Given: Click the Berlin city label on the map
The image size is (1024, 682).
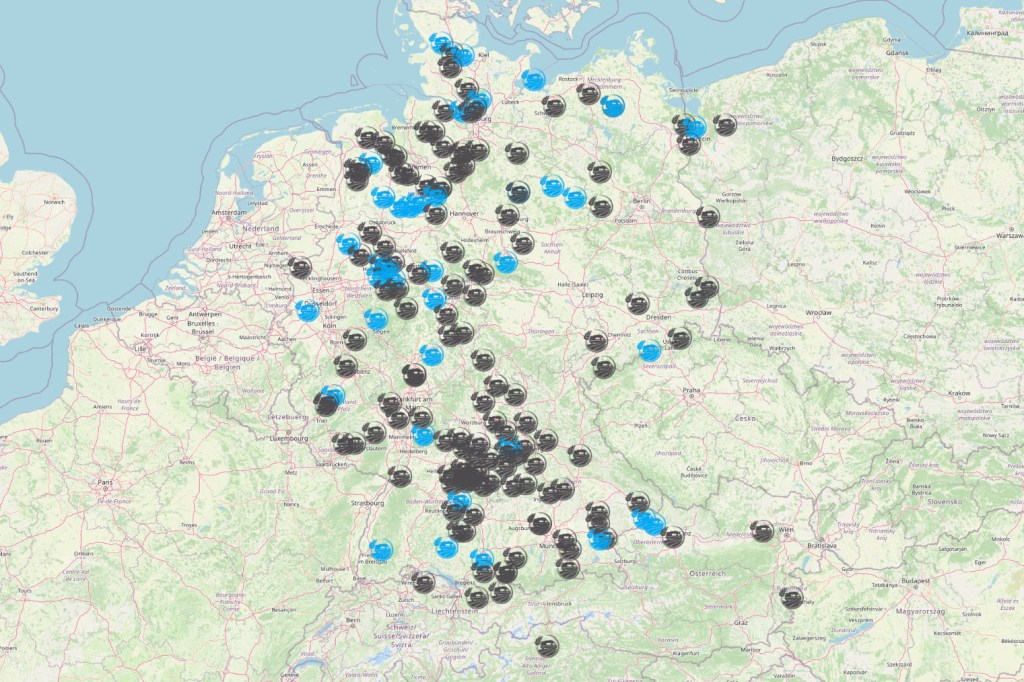Looking at the screenshot, I should (639, 200).
